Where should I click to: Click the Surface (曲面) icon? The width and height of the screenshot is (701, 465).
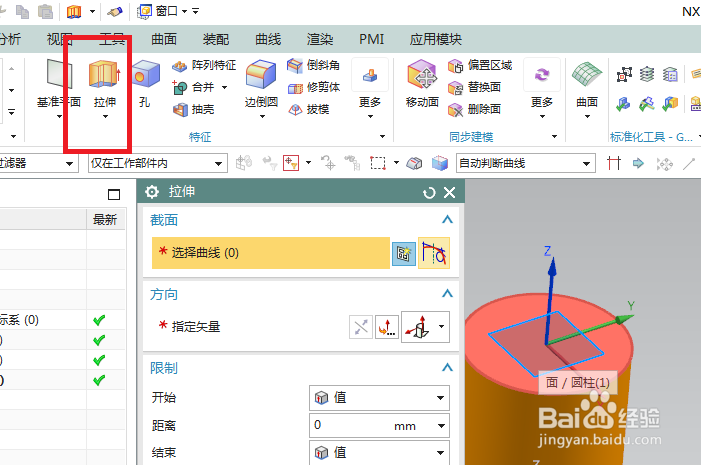point(587,74)
